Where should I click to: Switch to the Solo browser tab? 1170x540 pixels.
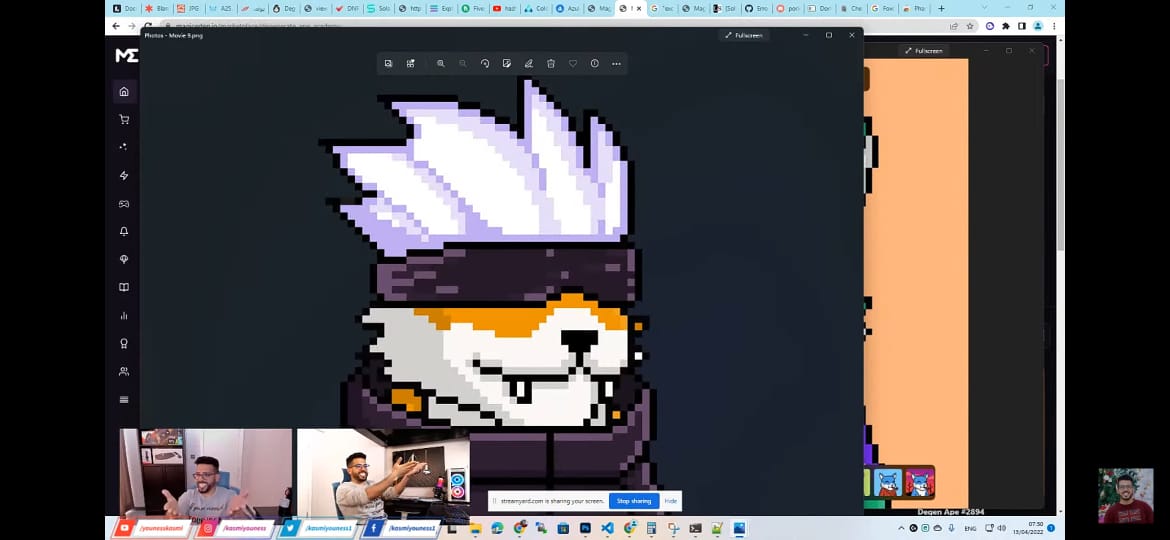coord(378,8)
